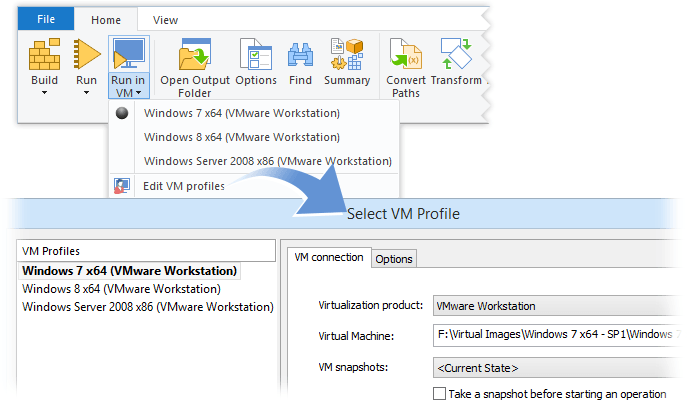Select the Windows 7 x64 radio bullet in menu
687x400 pixels.
(122, 113)
